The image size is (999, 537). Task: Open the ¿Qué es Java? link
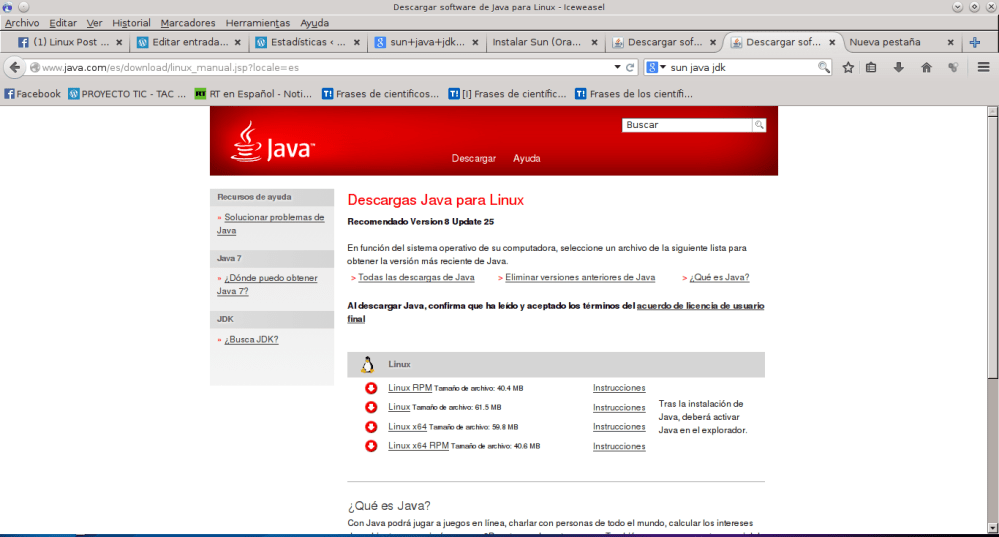coord(719,278)
